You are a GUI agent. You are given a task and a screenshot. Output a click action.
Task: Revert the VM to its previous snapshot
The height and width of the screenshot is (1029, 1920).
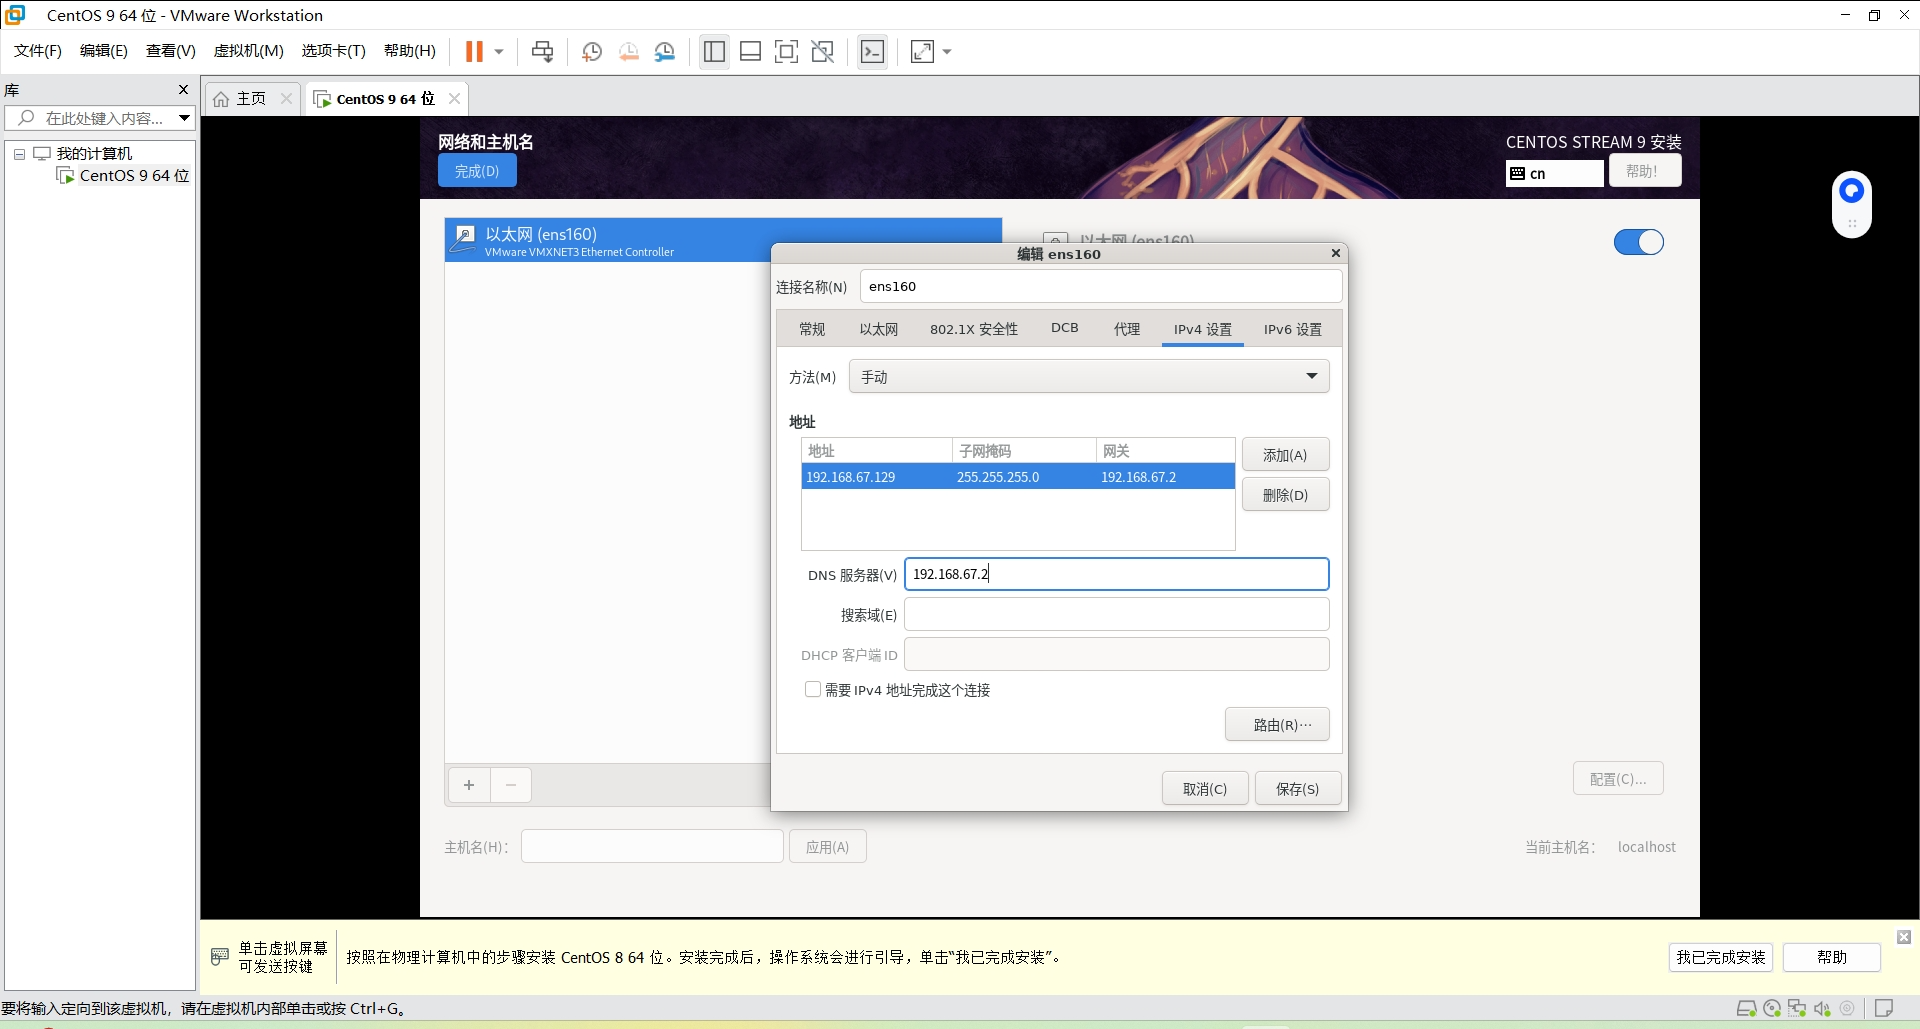(x=628, y=51)
